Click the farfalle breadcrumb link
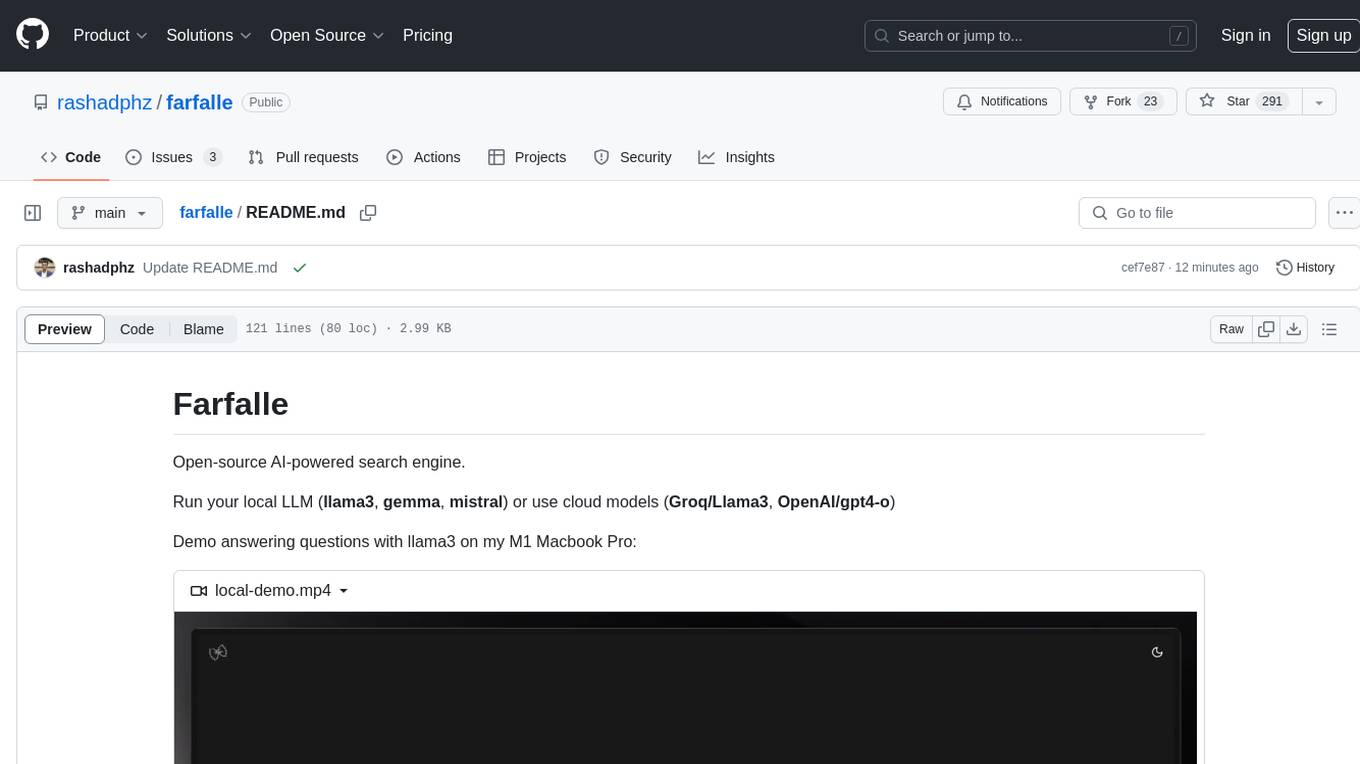This screenshot has width=1360, height=764. pyautogui.click(x=206, y=213)
